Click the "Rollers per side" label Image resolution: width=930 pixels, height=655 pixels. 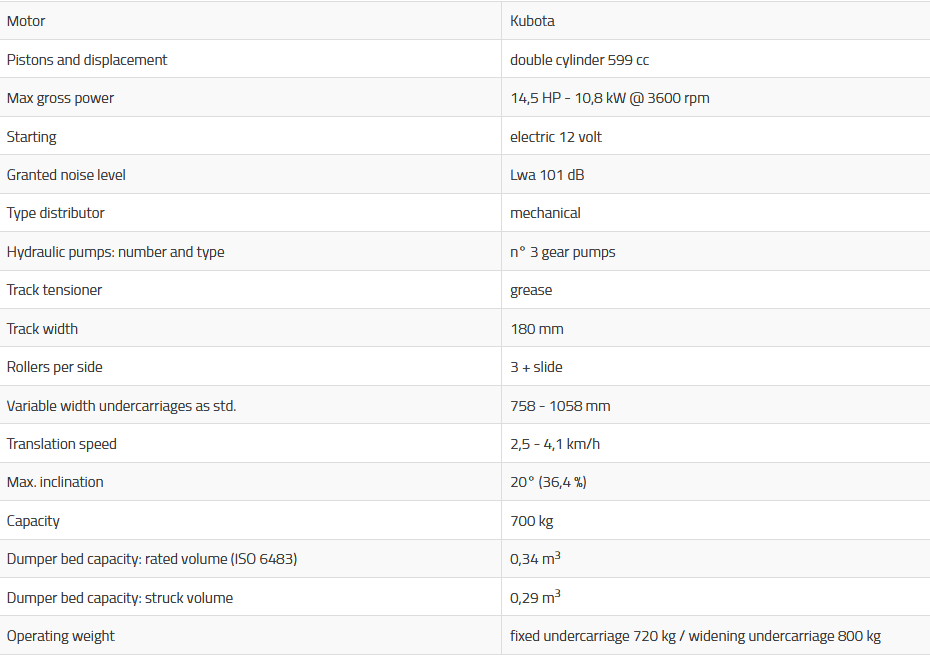click(x=55, y=367)
